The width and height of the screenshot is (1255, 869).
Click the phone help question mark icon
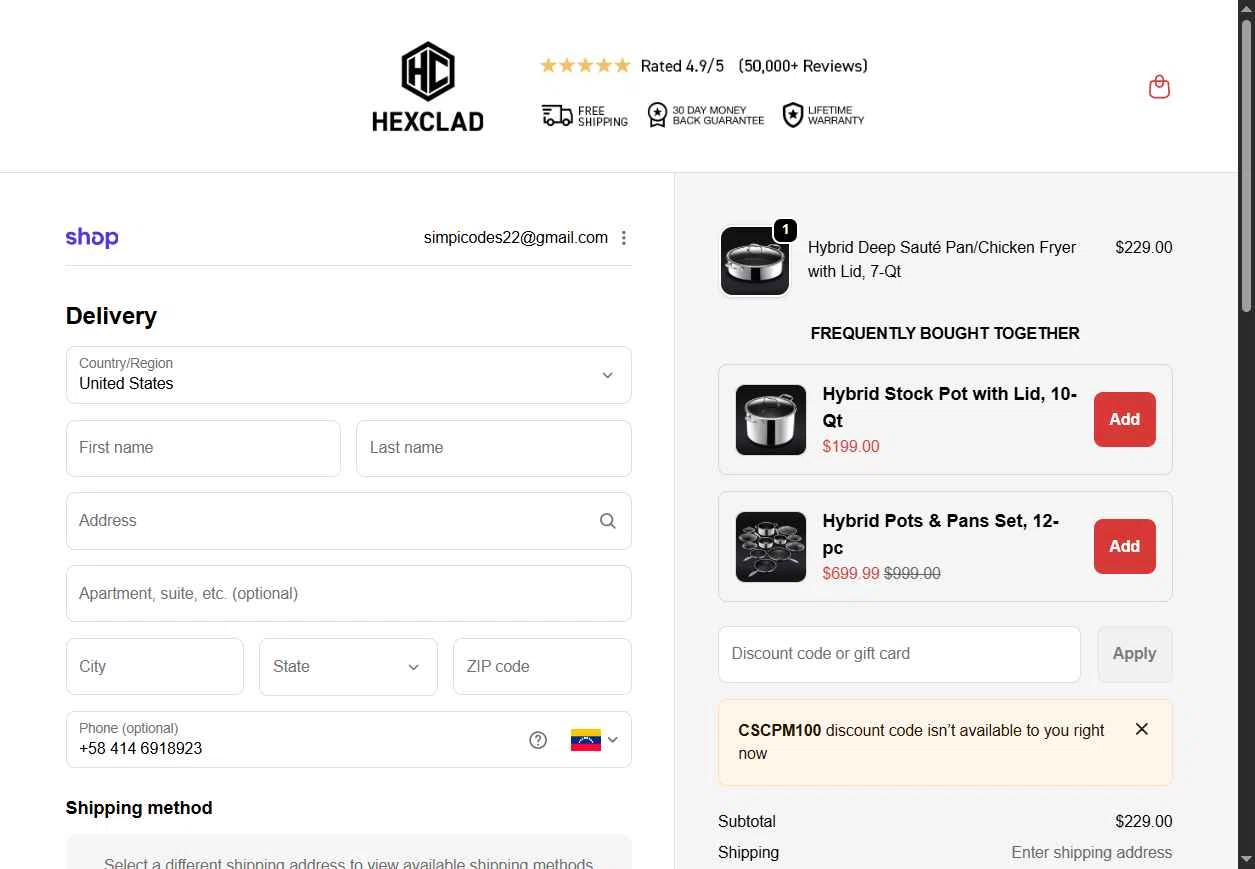[538, 740]
